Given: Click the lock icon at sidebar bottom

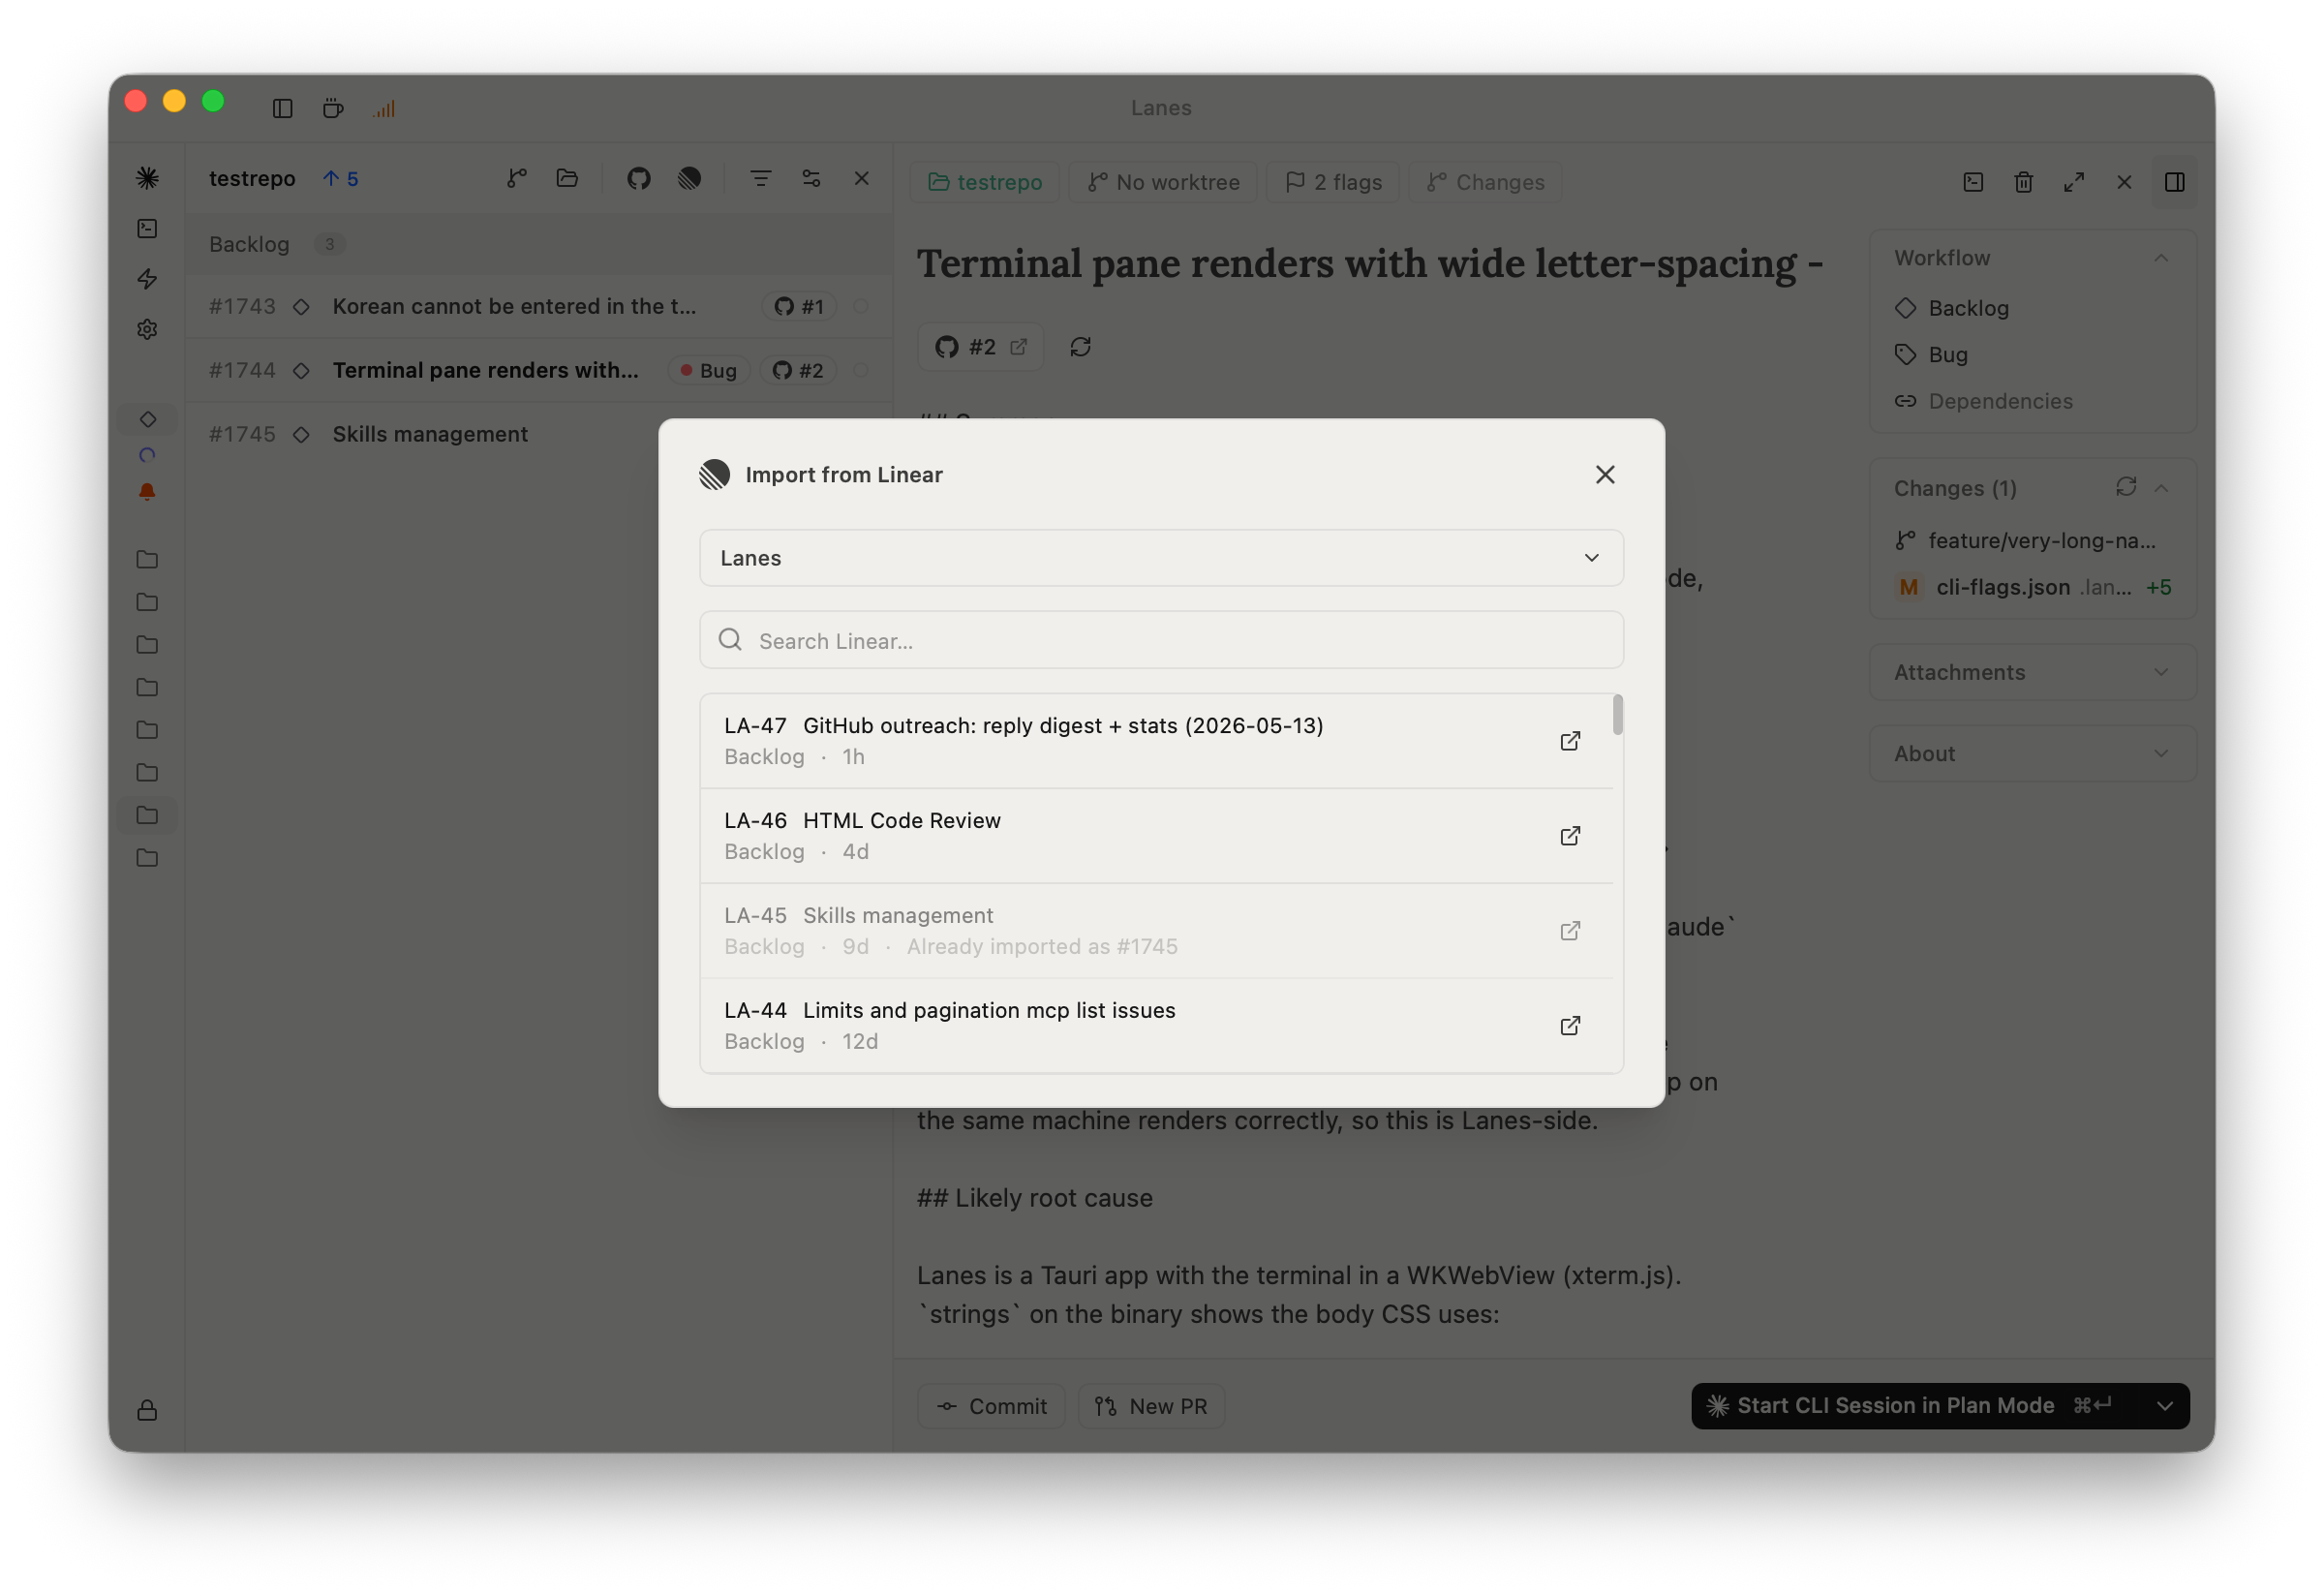Looking at the screenshot, I should click(x=147, y=1410).
